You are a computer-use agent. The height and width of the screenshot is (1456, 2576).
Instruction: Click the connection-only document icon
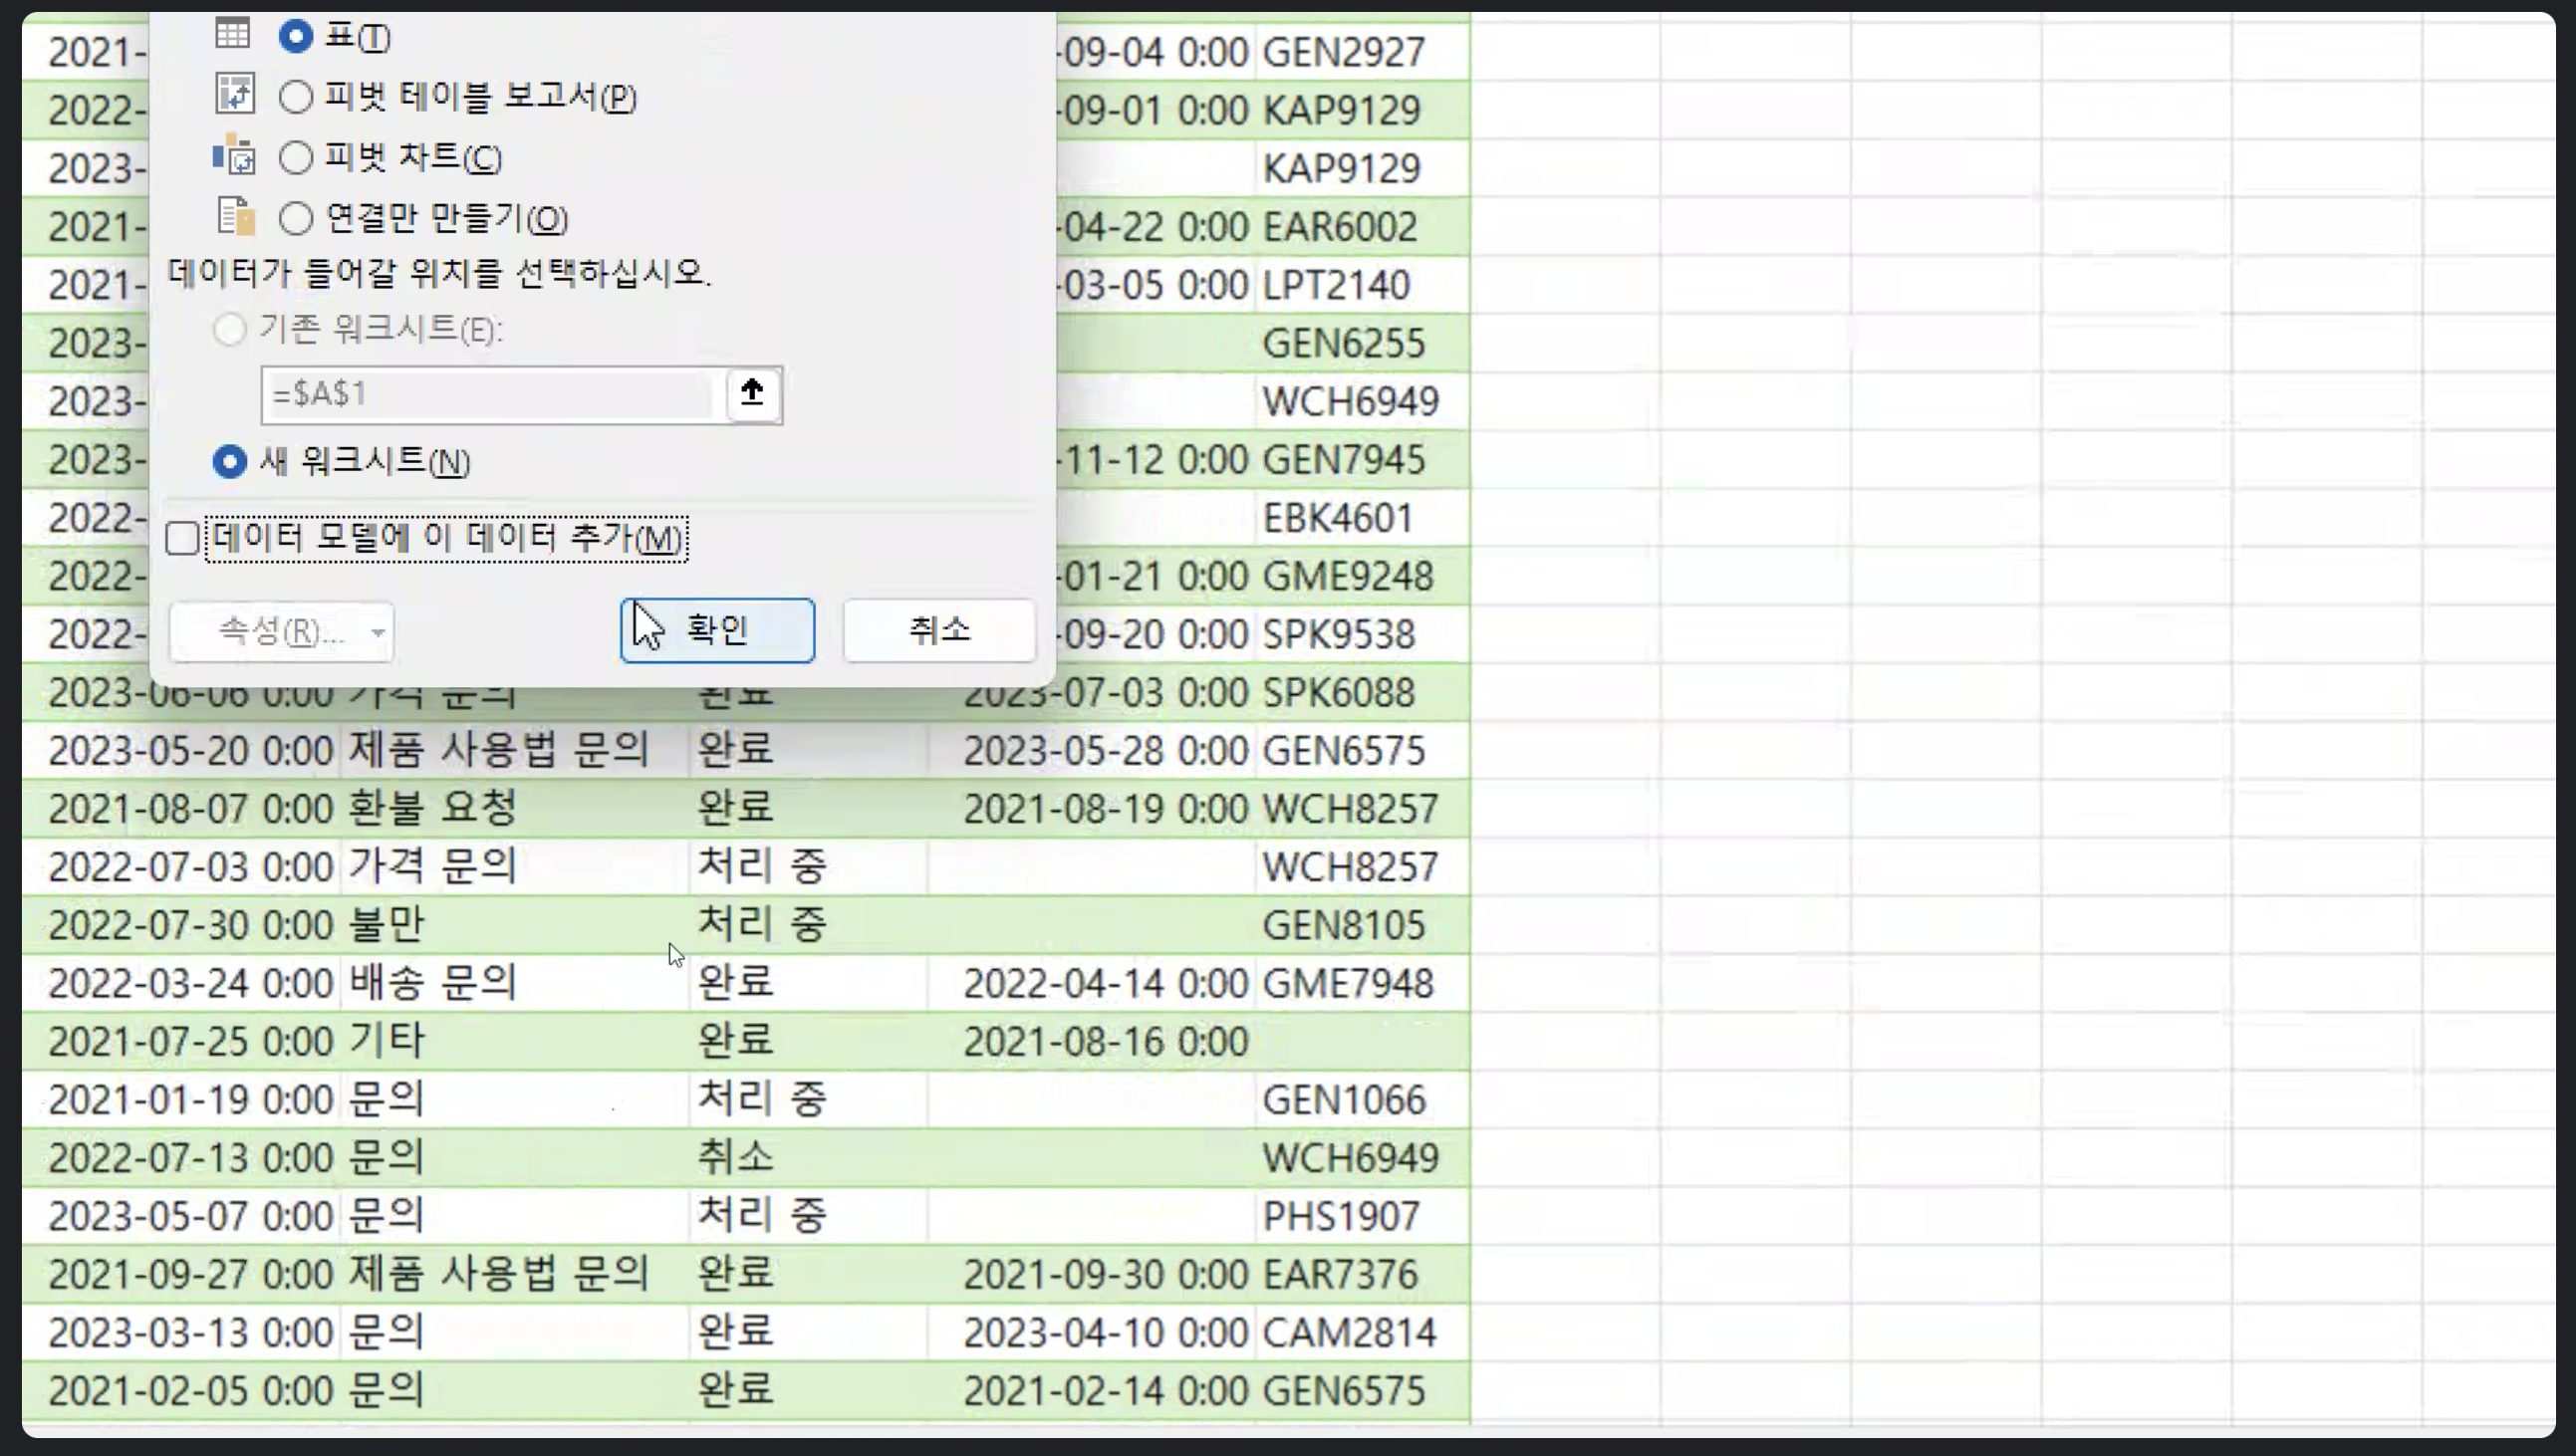tap(236, 216)
